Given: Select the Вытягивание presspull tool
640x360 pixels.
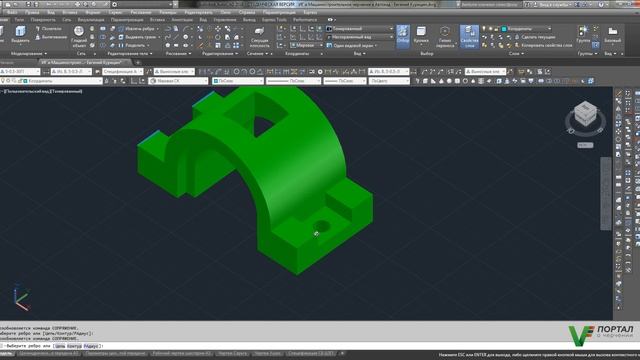Looking at the screenshot, I should click(x=51, y=37).
